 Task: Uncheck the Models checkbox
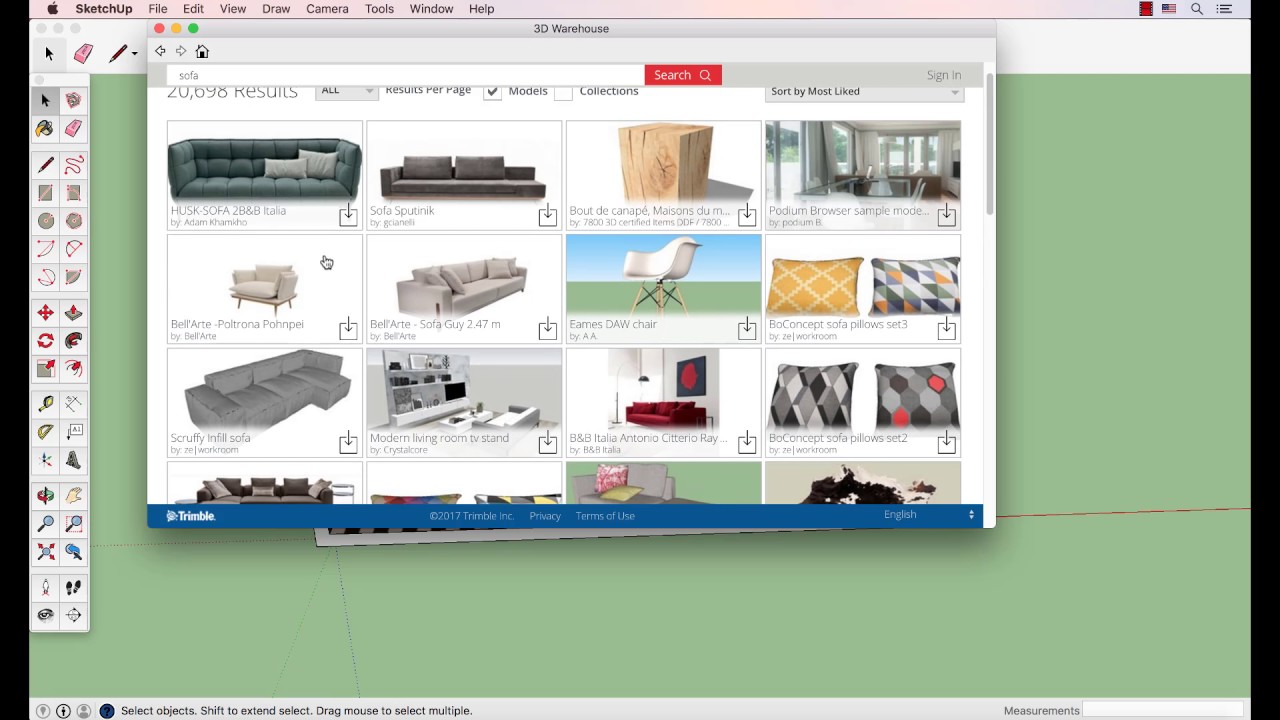pos(492,92)
